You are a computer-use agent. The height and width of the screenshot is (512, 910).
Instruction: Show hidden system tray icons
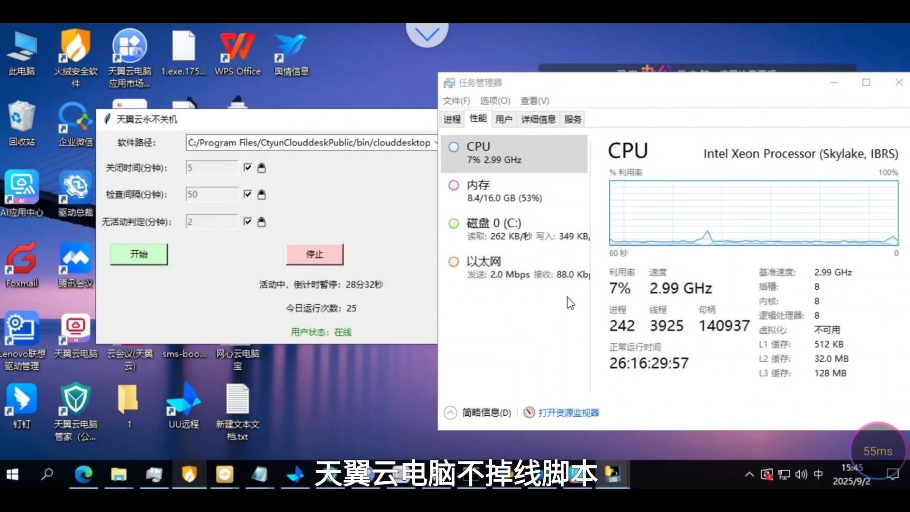(x=749, y=475)
